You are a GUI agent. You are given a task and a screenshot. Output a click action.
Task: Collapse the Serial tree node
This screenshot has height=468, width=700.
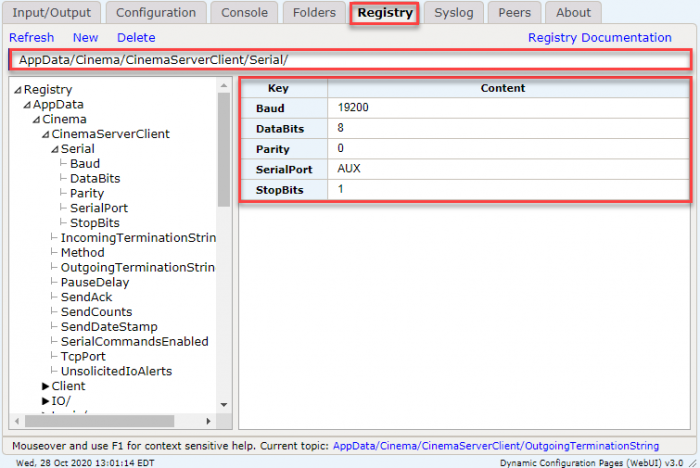[x=55, y=149]
